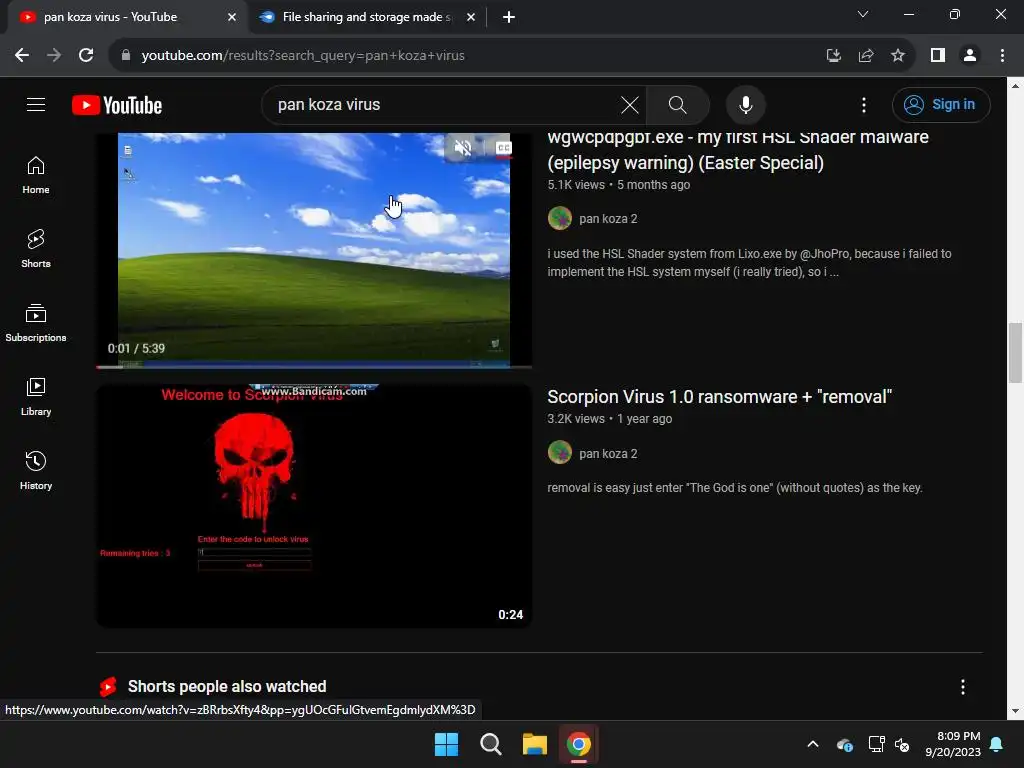
Task: Open Library in sidebar
Action: point(36,396)
